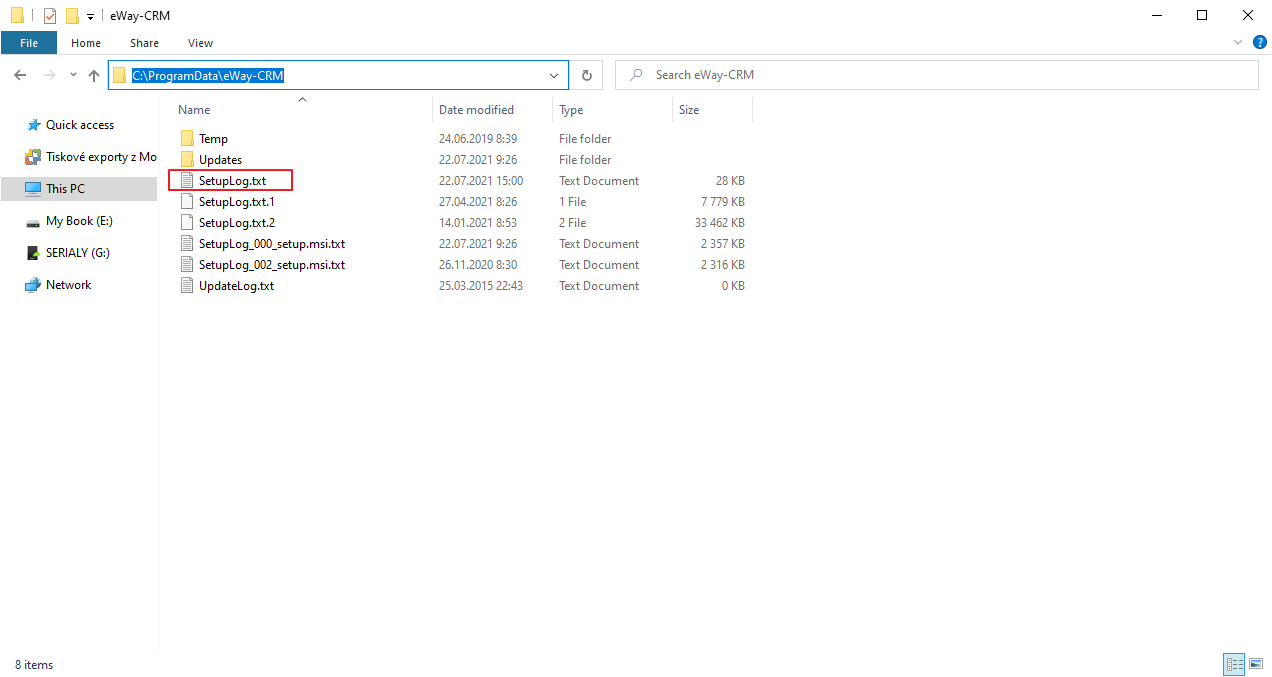Screen dimensions: 1272x677
Task: Refresh the eWay-CRM folder view
Action: pos(587,75)
